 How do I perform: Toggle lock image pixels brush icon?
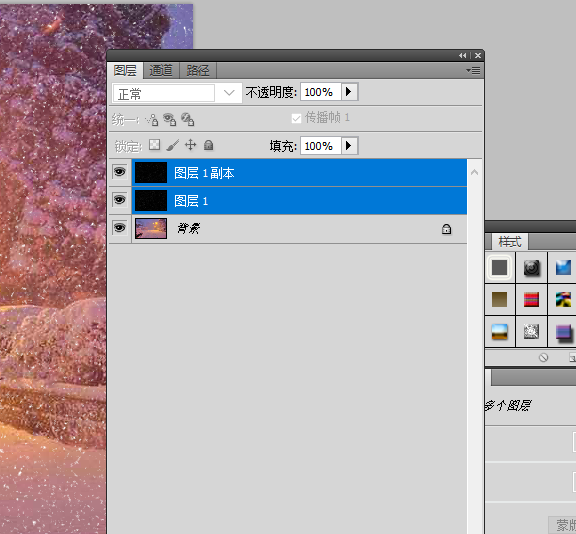point(172,145)
